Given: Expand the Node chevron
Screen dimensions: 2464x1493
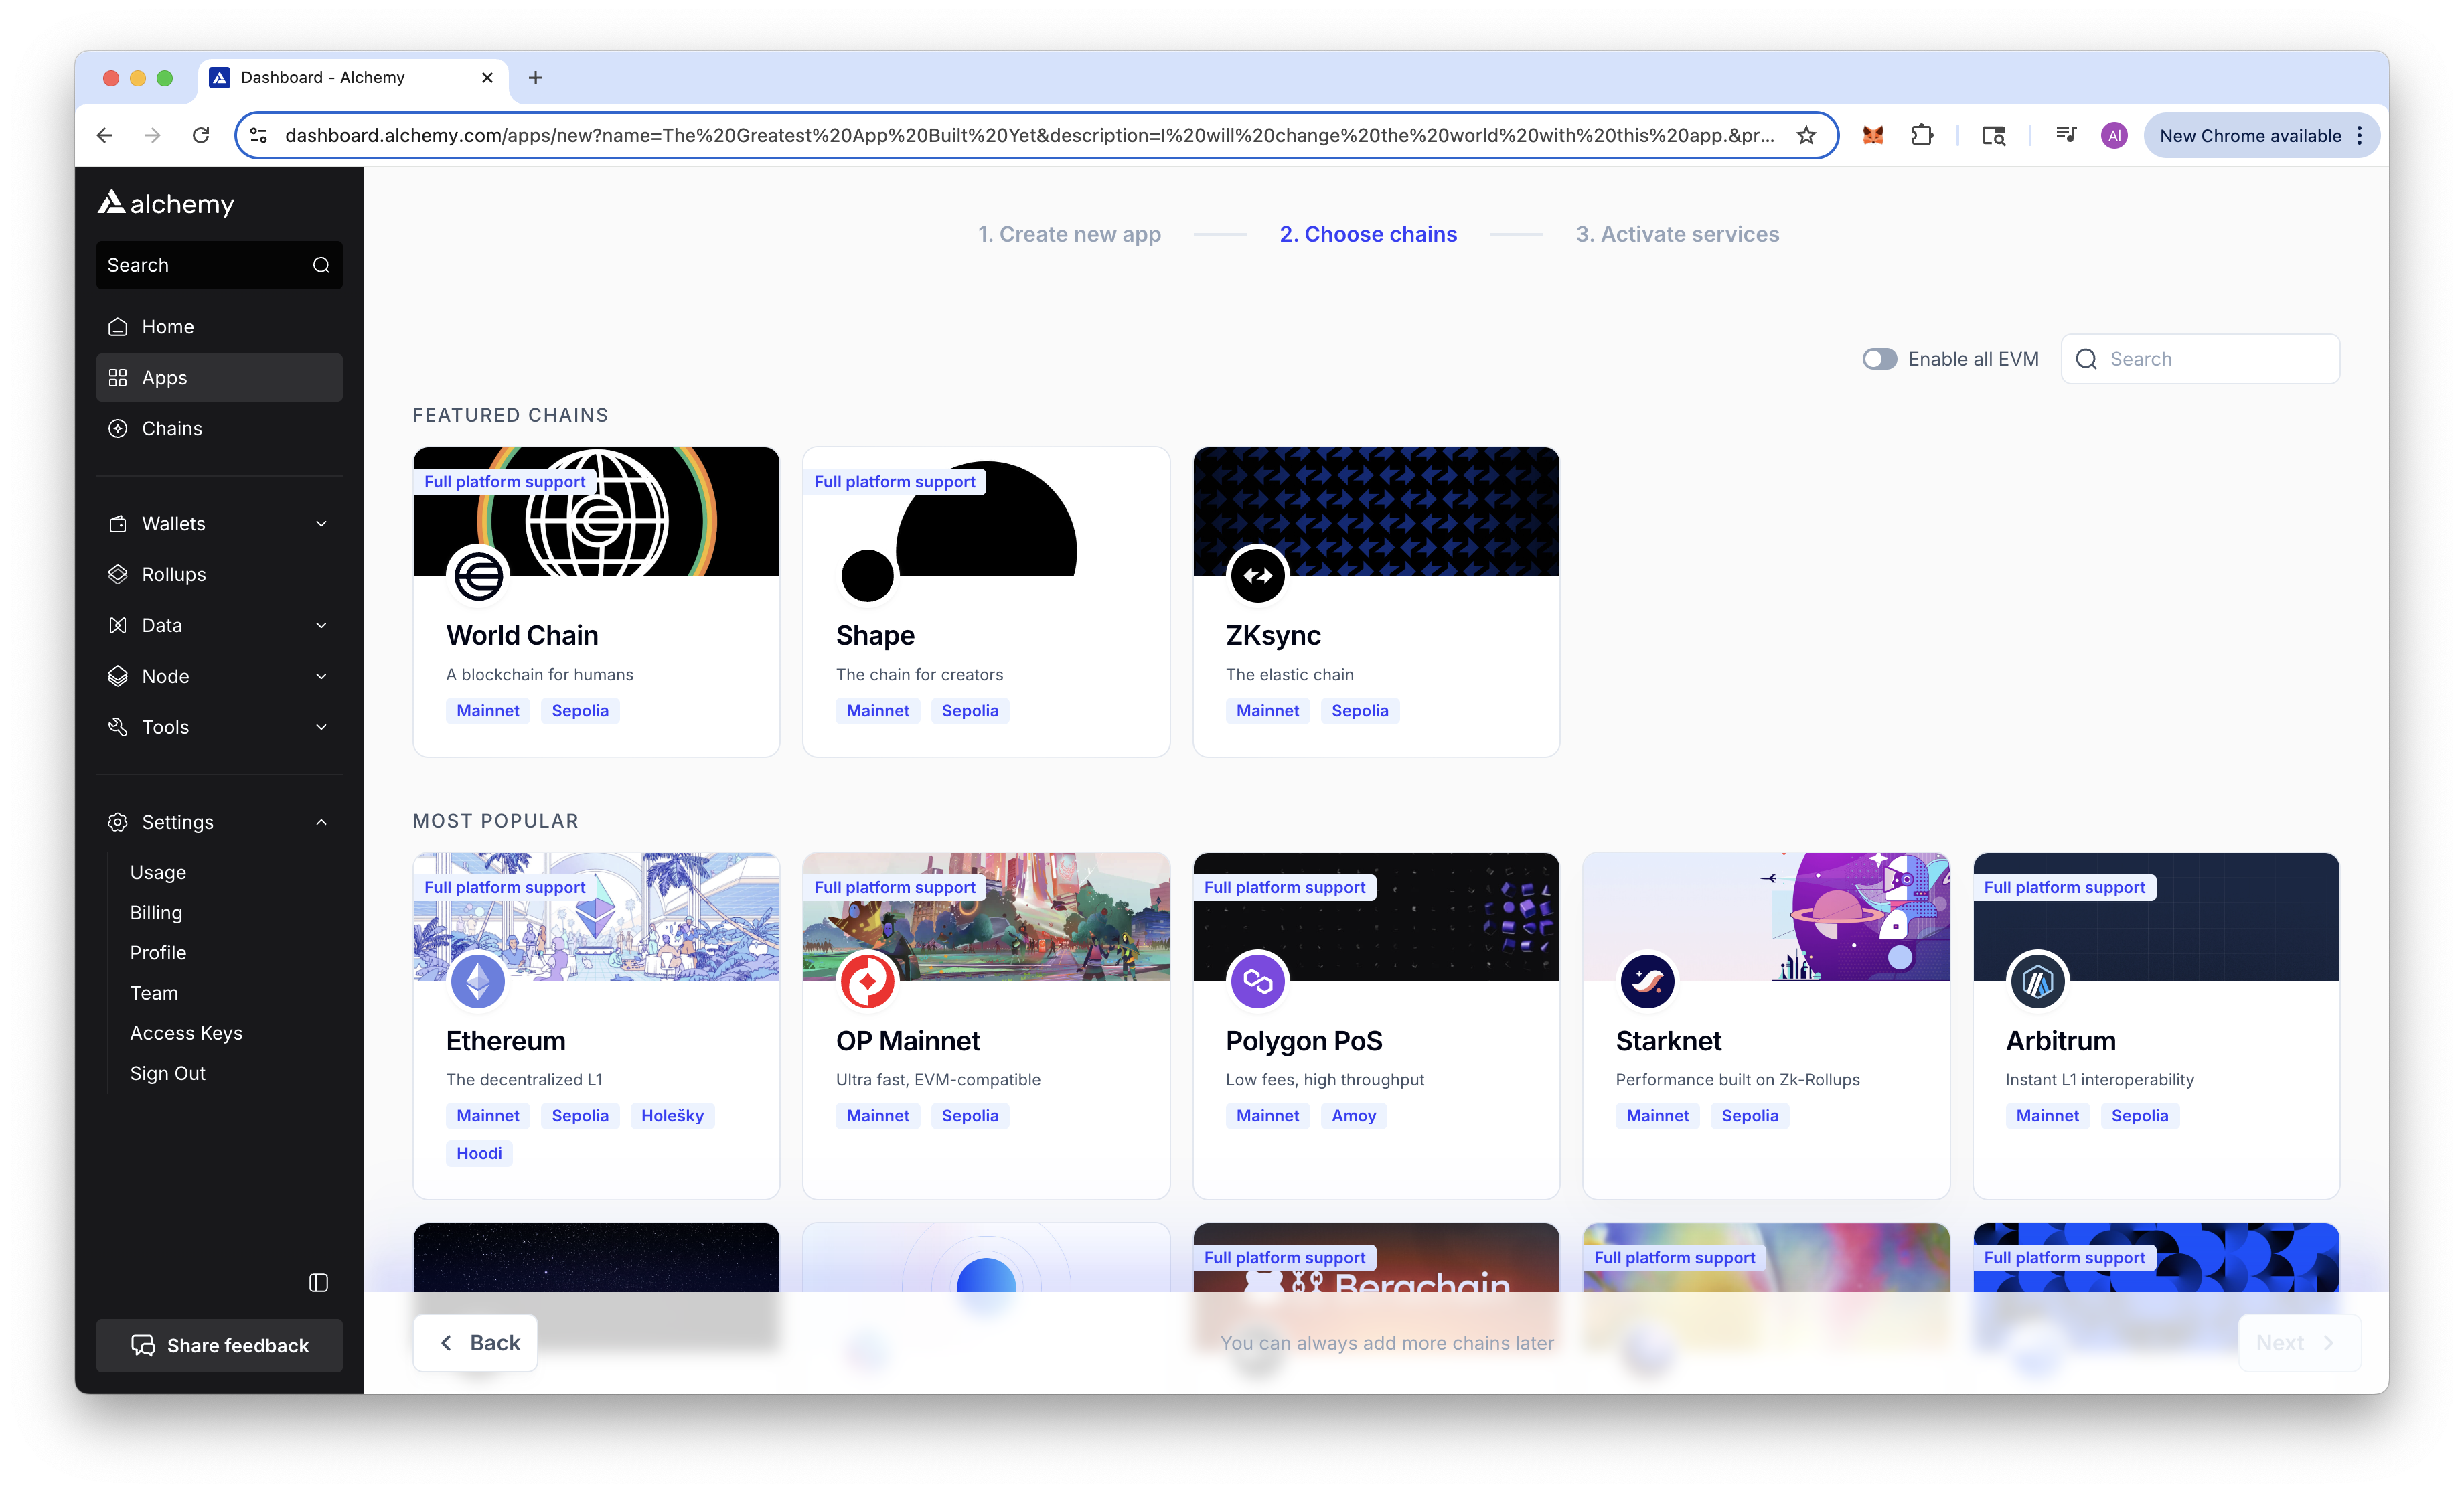Looking at the screenshot, I should pos(321,677).
